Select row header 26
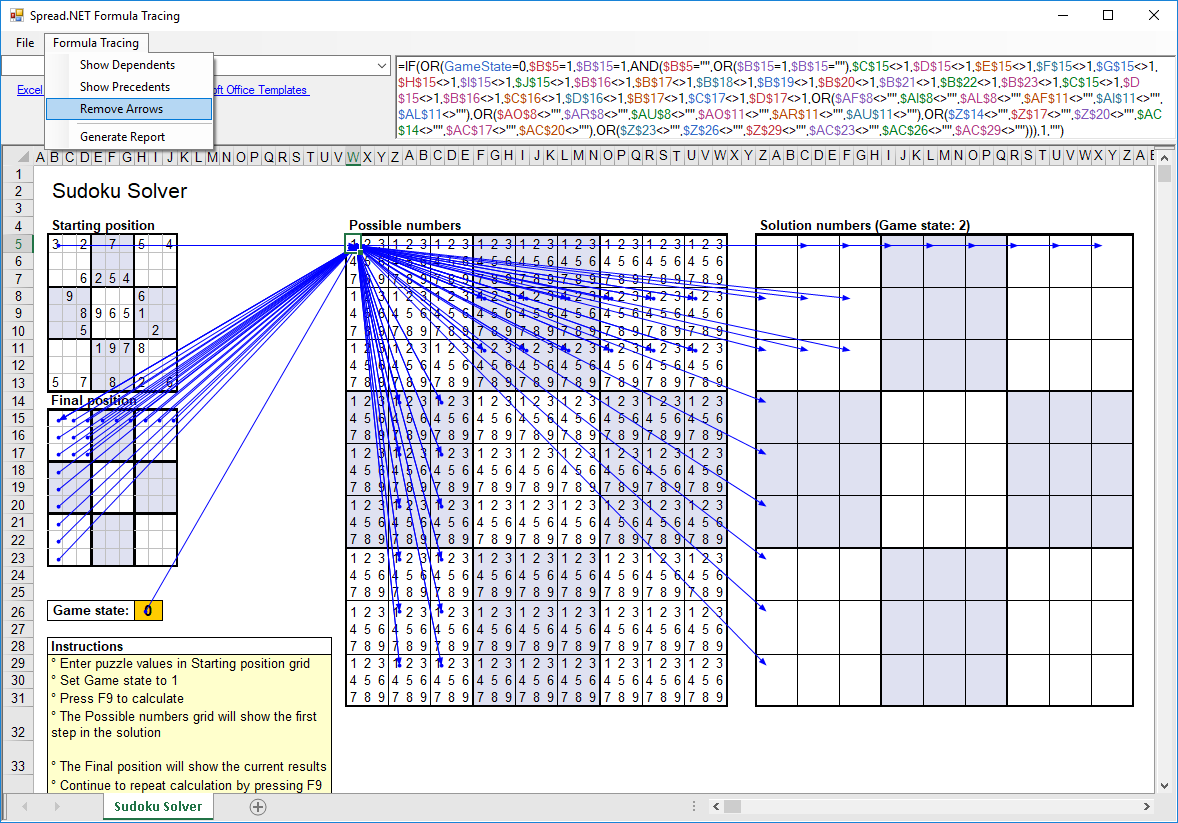The image size is (1178, 823). coord(17,611)
